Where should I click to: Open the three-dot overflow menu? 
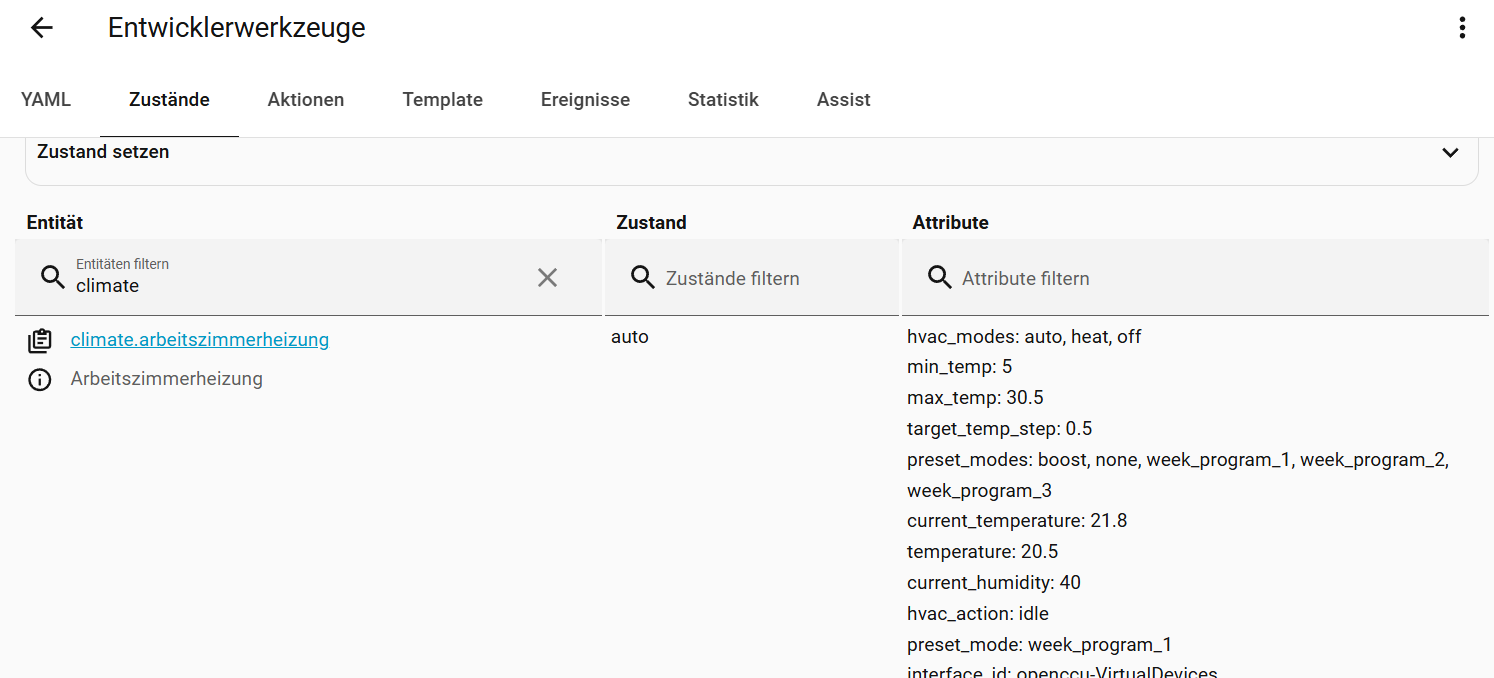1461,28
